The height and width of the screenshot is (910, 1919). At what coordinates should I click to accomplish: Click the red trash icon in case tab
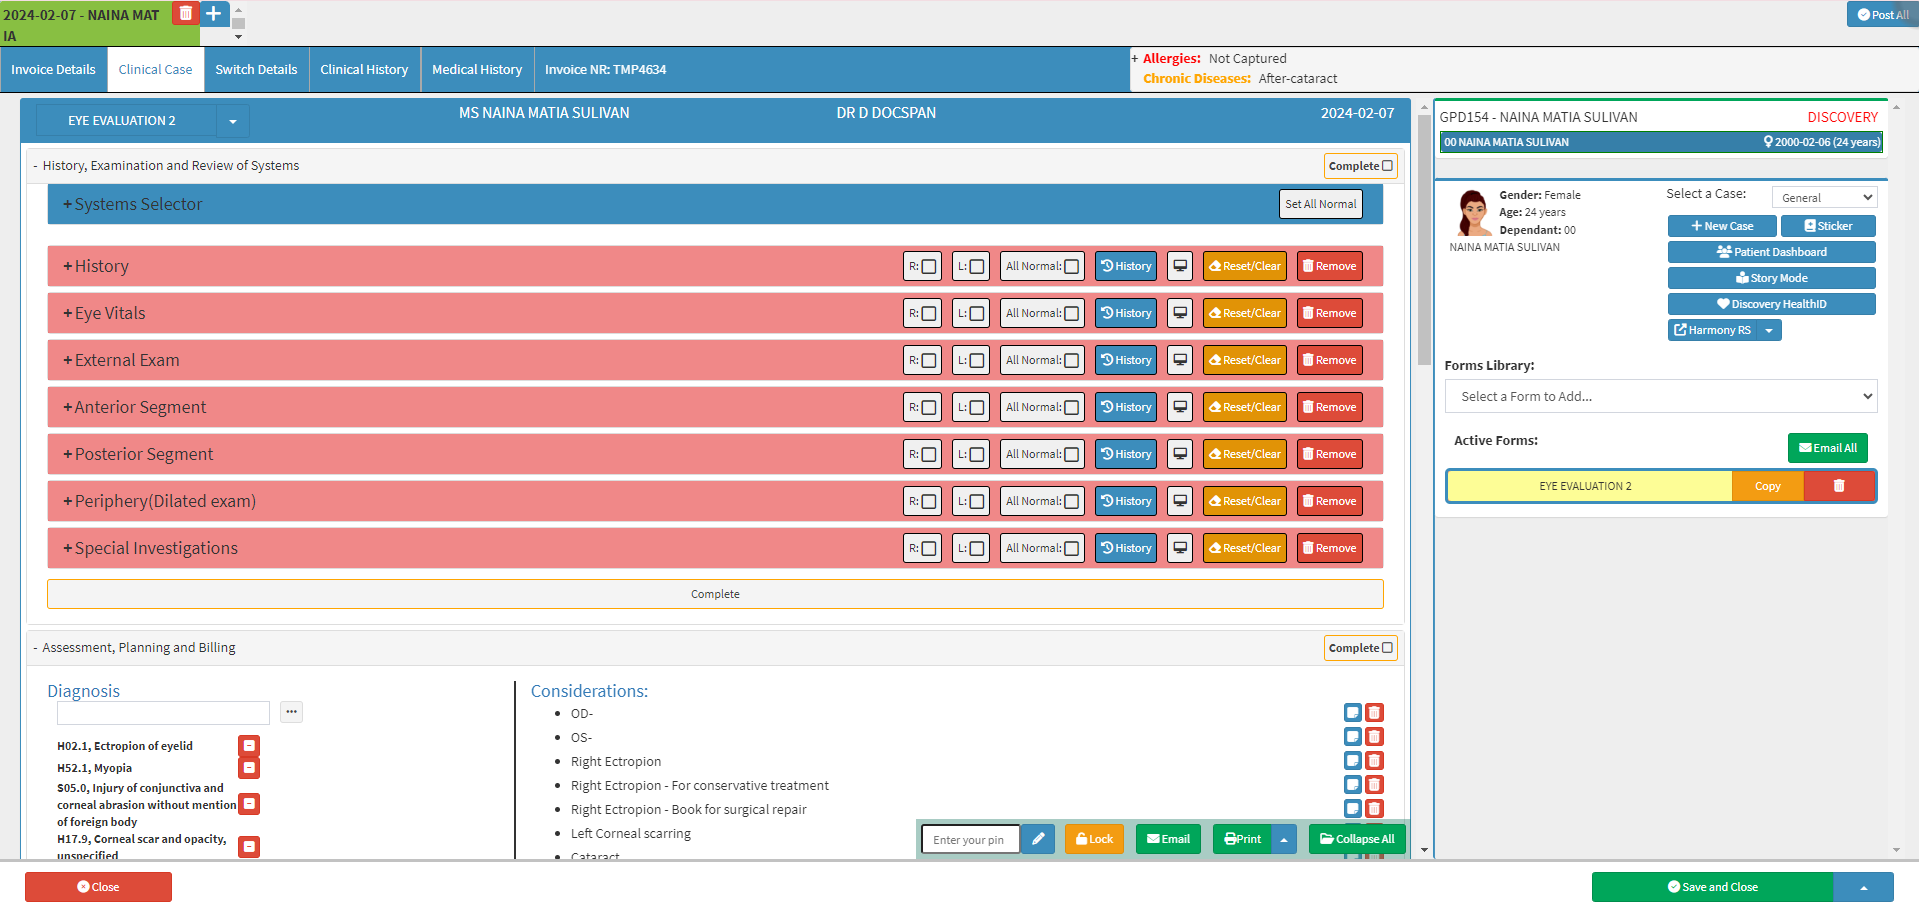click(185, 14)
